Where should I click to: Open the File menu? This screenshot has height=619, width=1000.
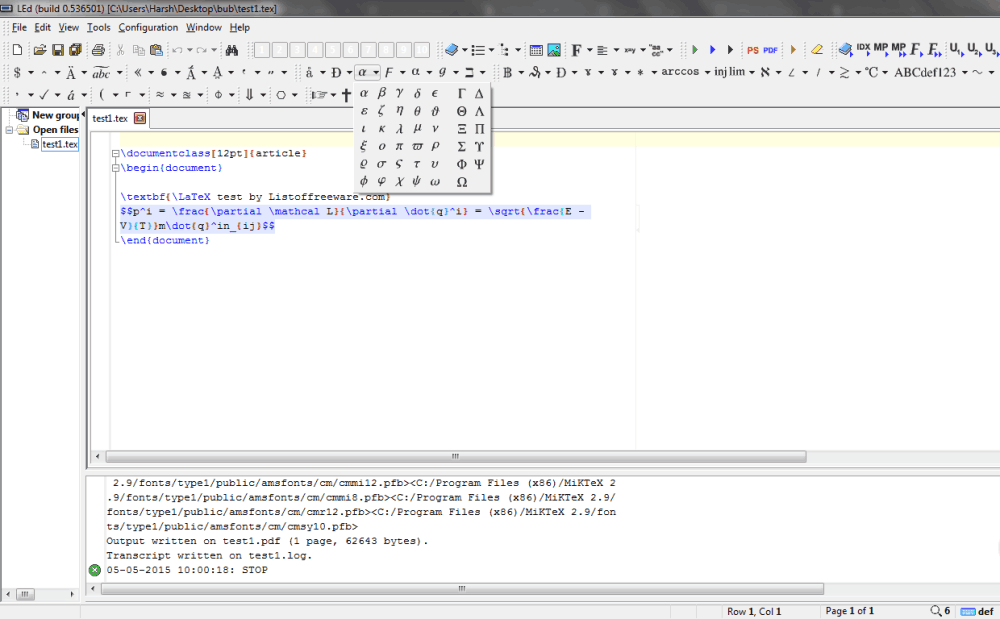pyautogui.click(x=19, y=27)
